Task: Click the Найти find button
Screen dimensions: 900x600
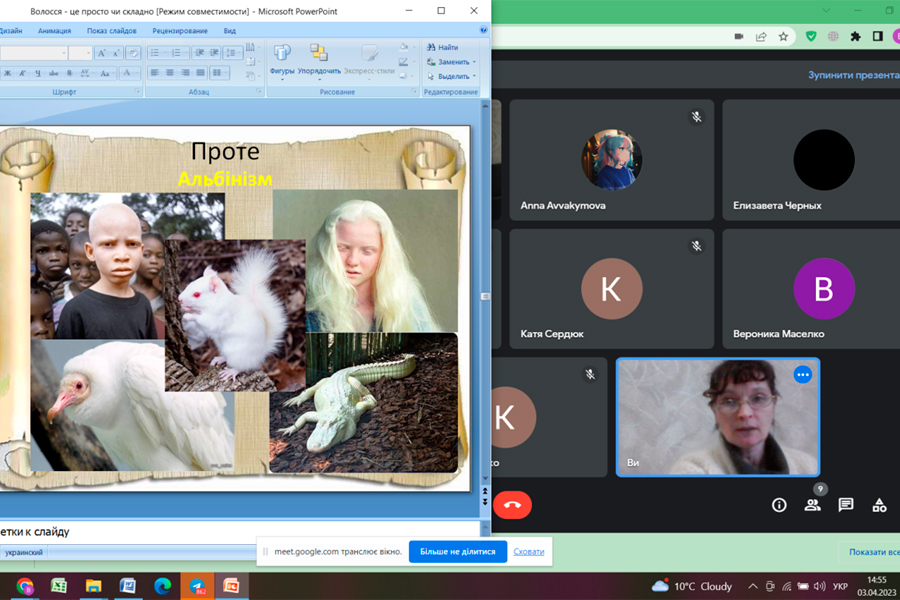Action: [442, 47]
